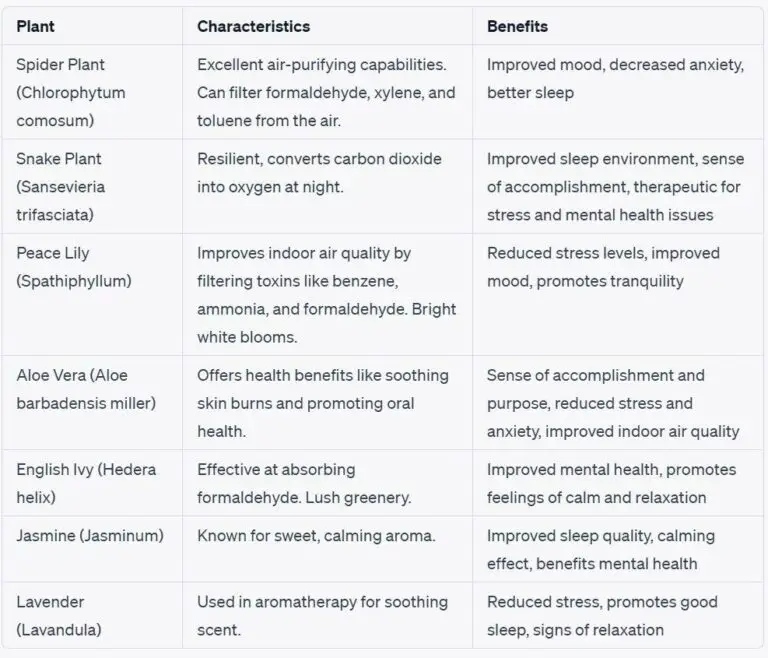Select the English Ivy name cell
The width and height of the screenshot is (768, 658).
pos(86,483)
